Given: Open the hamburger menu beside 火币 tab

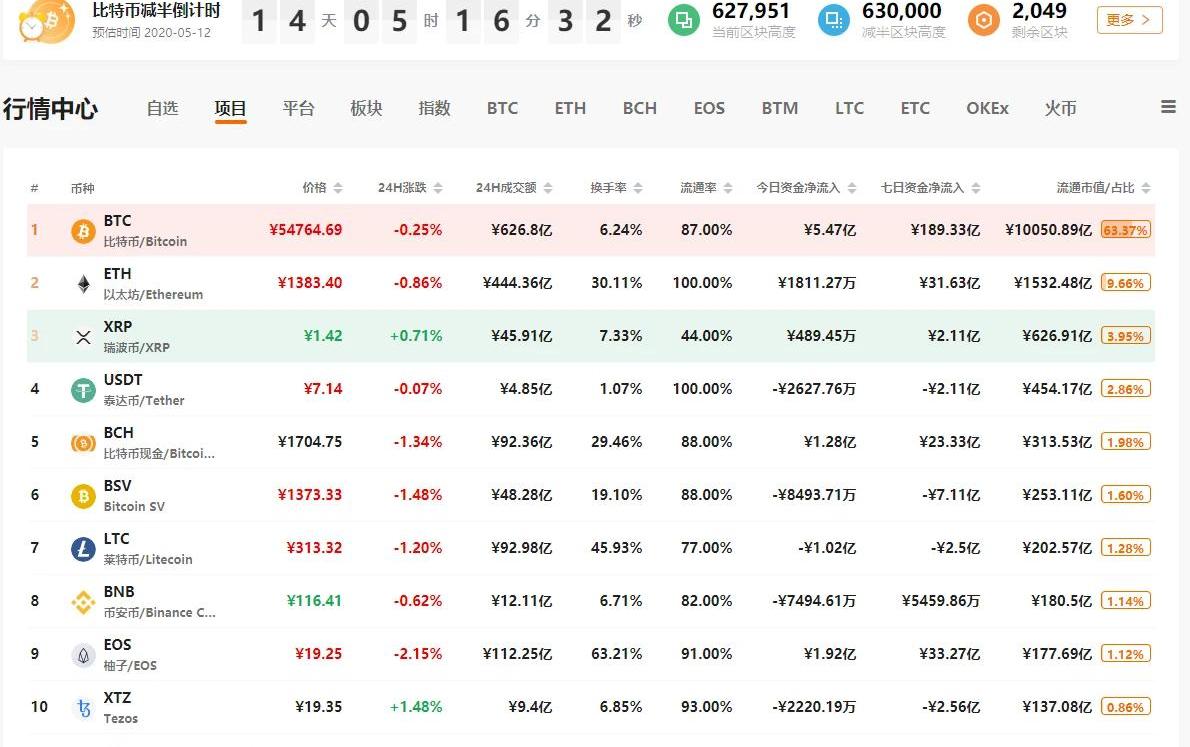Looking at the screenshot, I should (x=1168, y=107).
